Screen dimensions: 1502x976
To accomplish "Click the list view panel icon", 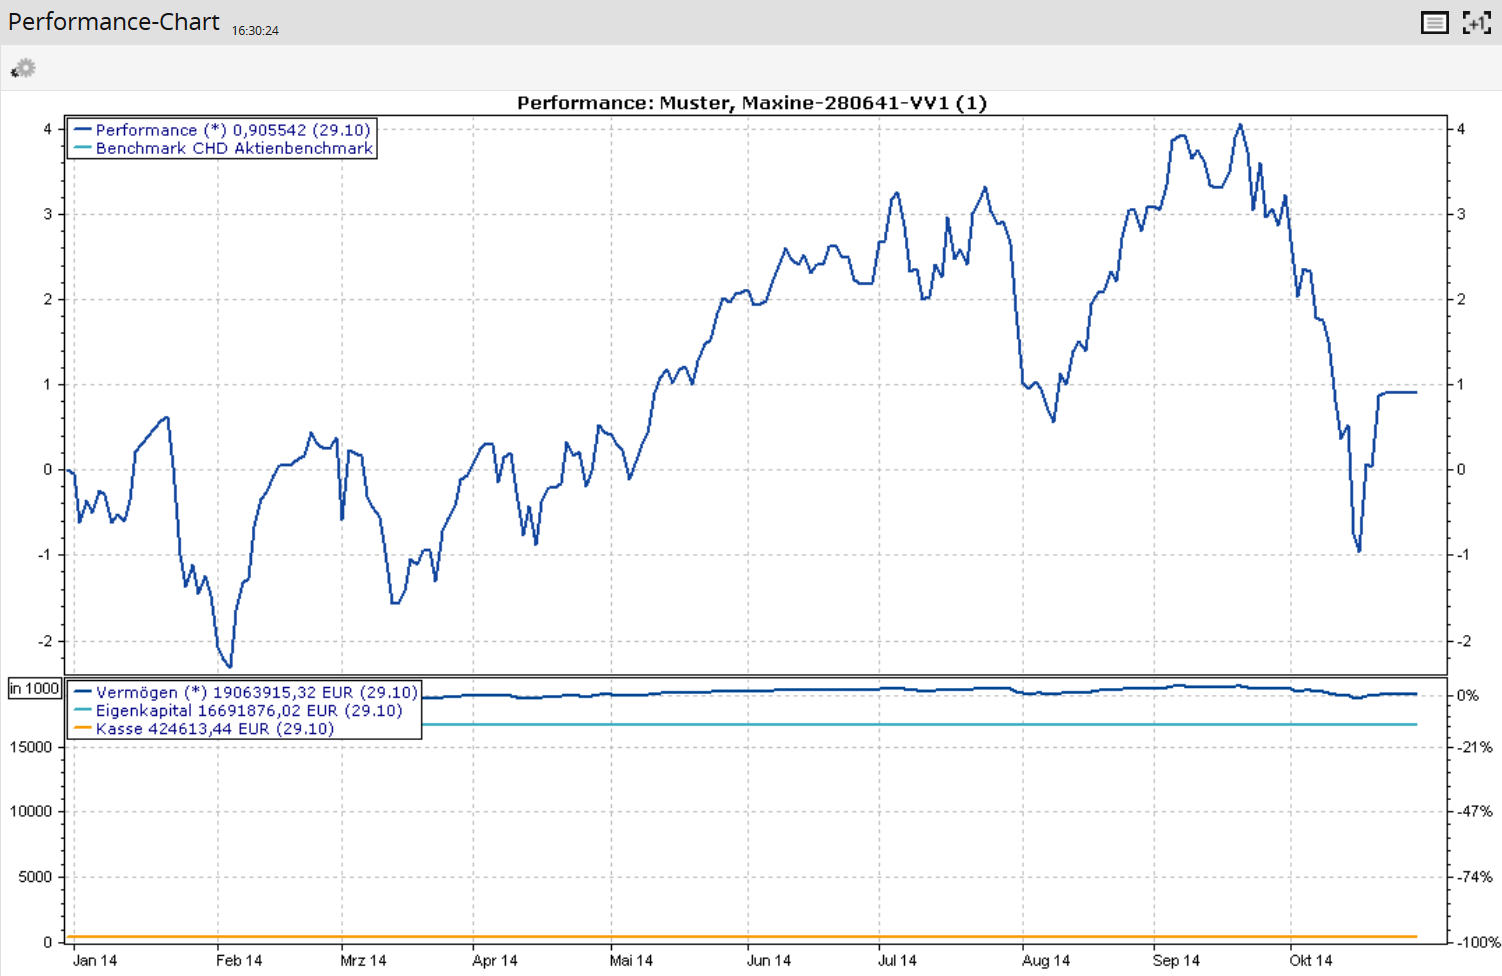I will point(1434,23).
